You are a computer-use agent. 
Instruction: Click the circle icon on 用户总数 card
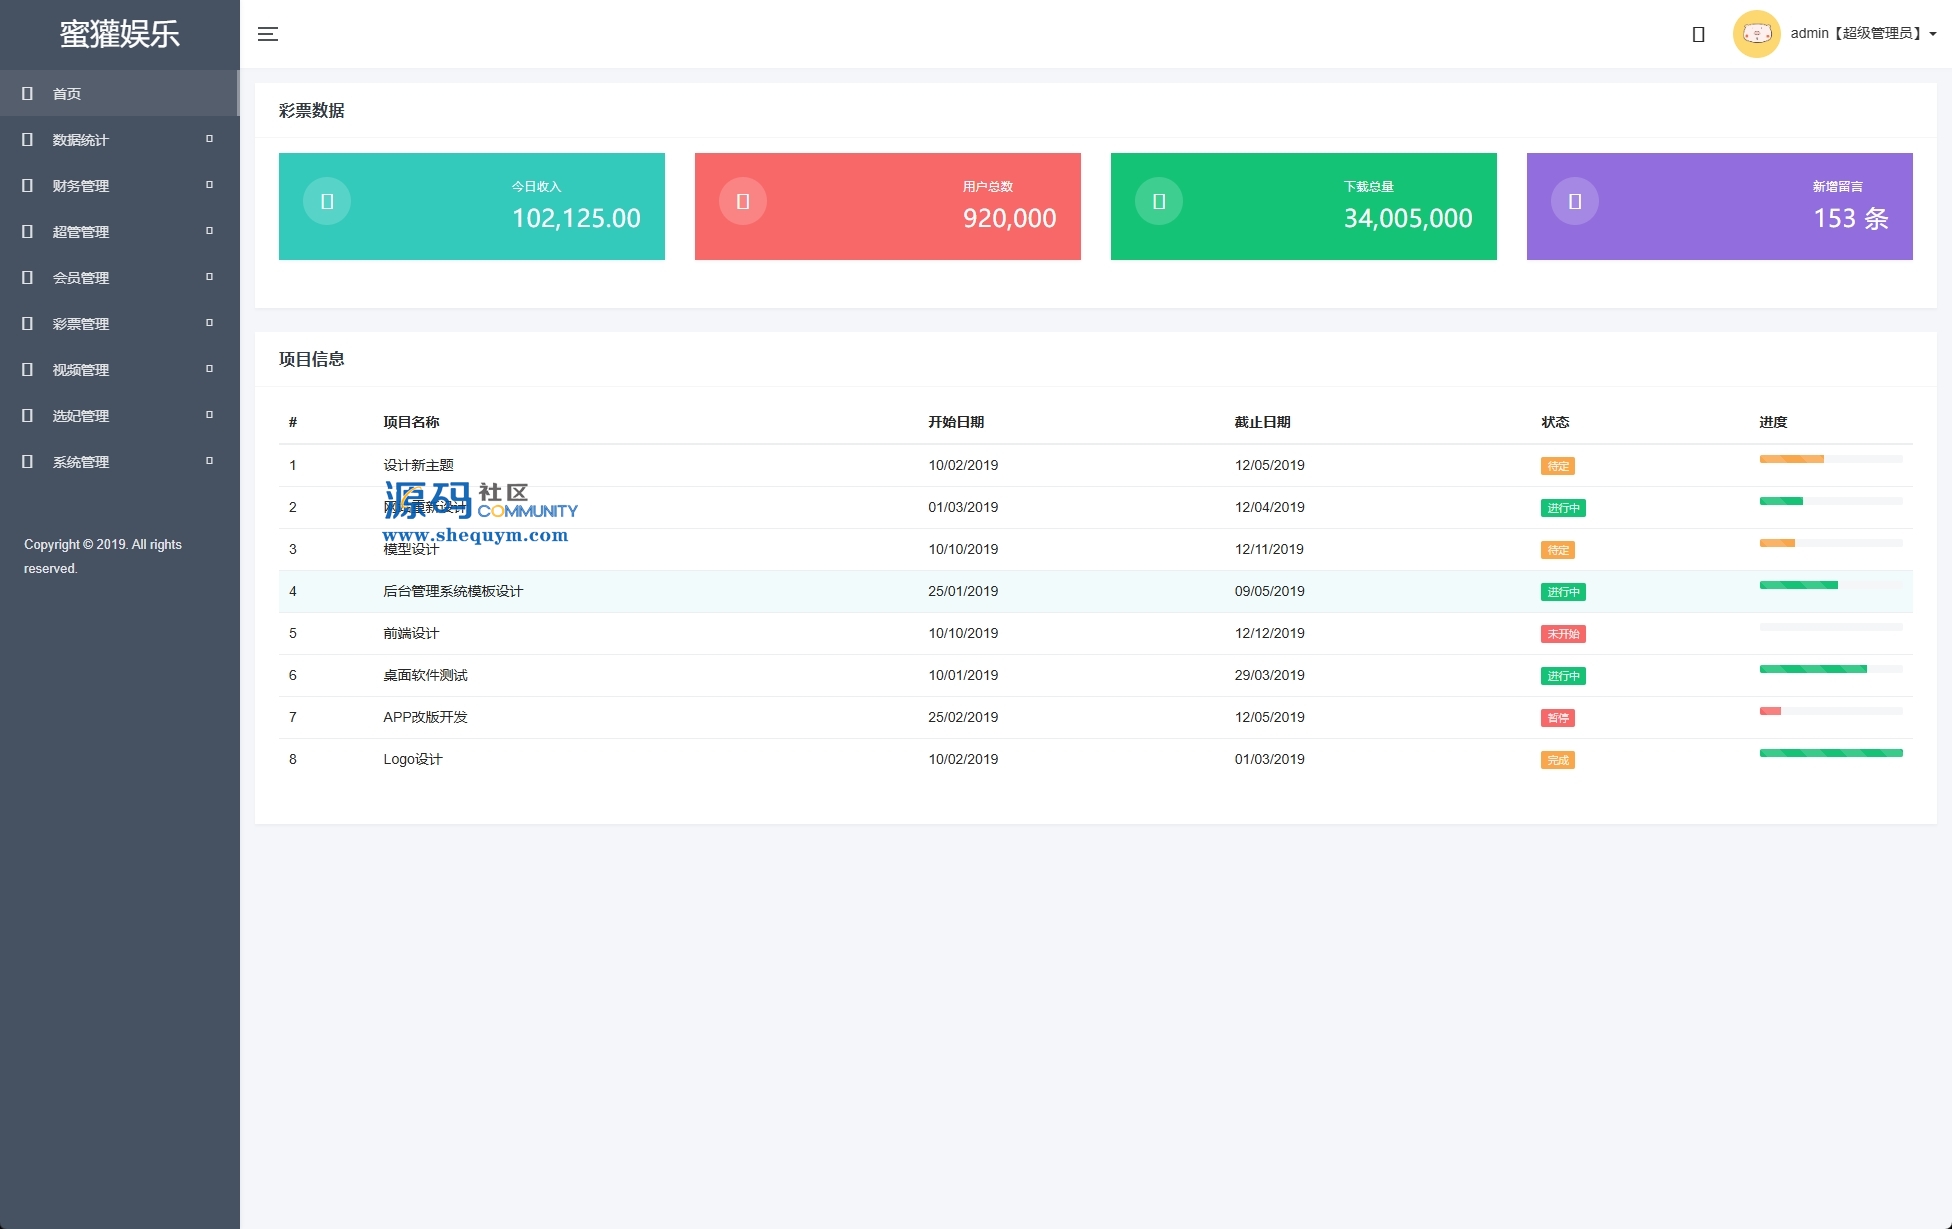[x=743, y=201]
